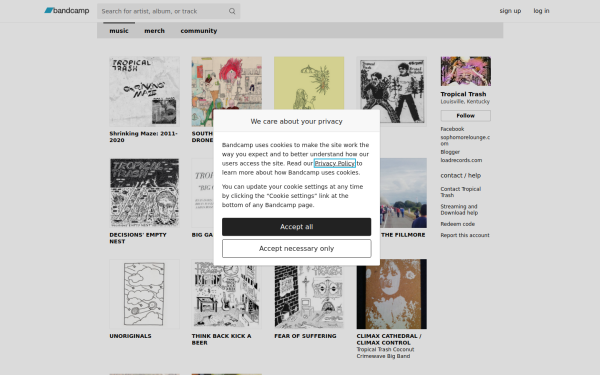
Task: Click the UNORIGINALS title link
Action: click(x=130, y=336)
